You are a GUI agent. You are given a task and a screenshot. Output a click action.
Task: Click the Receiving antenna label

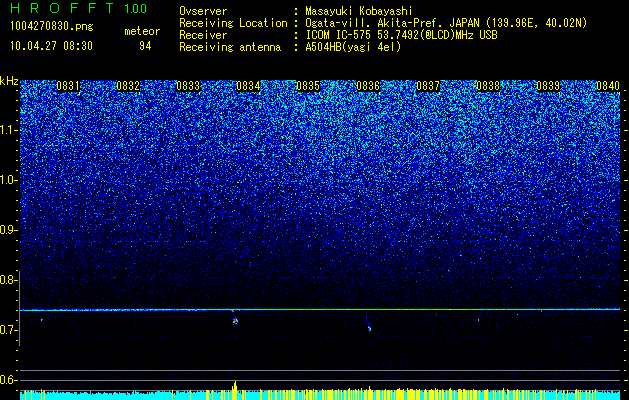(x=230, y=47)
